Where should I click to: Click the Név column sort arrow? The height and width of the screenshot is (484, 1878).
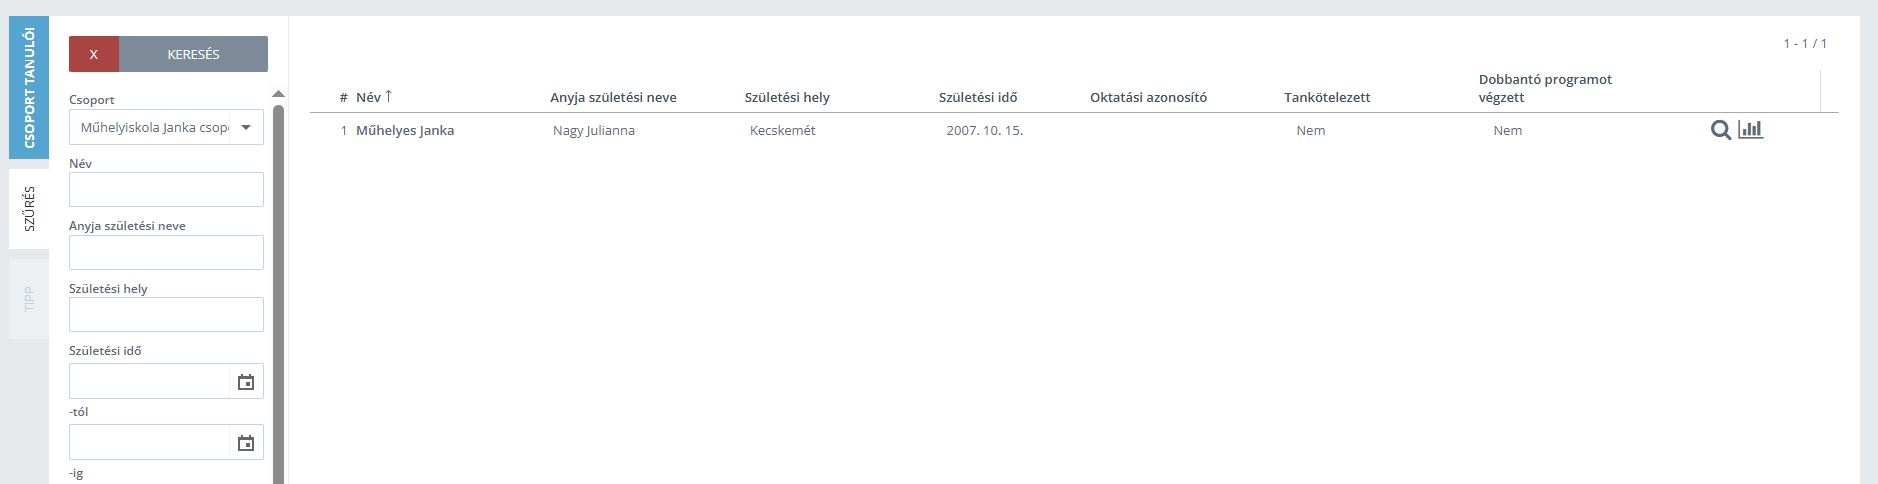(x=388, y=96)
